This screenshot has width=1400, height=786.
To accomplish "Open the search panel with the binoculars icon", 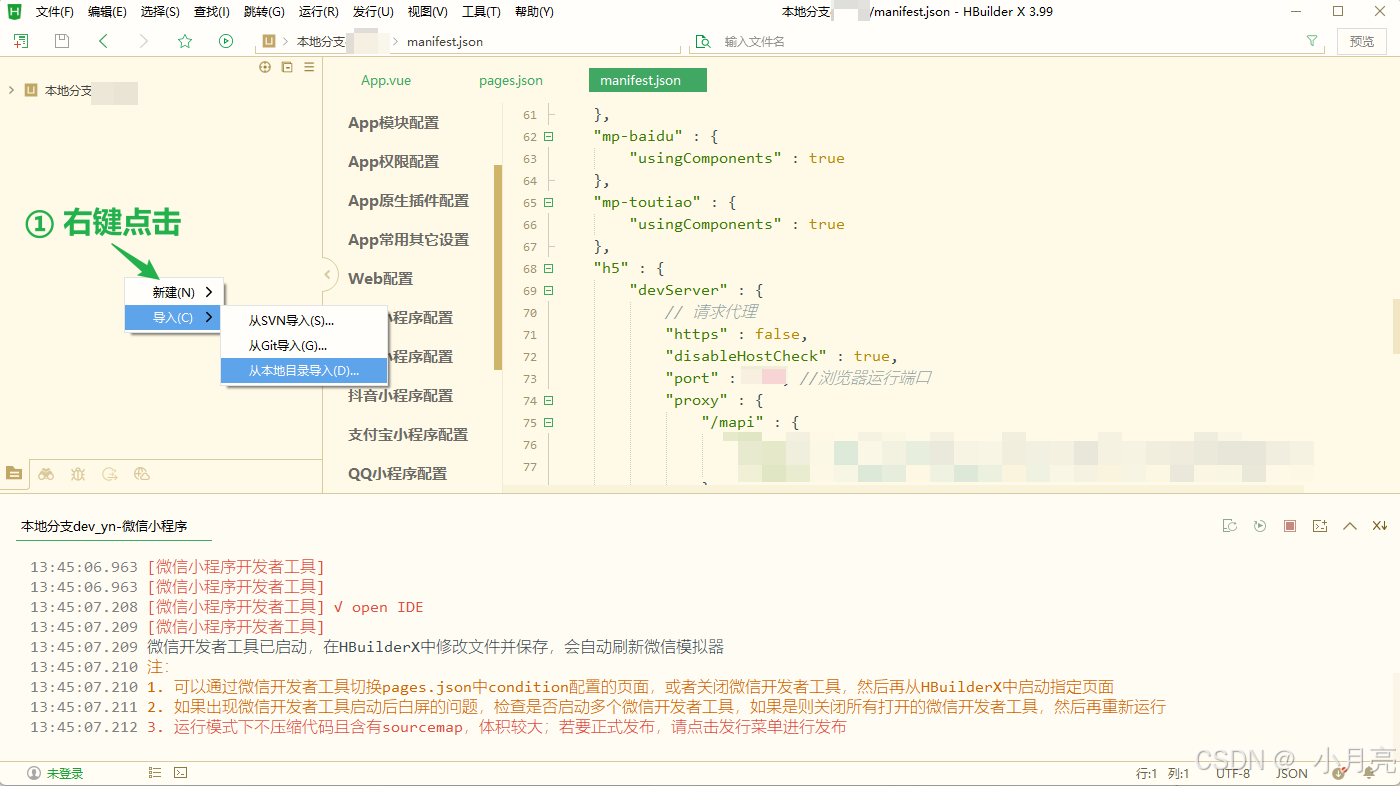I will coord(46,473).
